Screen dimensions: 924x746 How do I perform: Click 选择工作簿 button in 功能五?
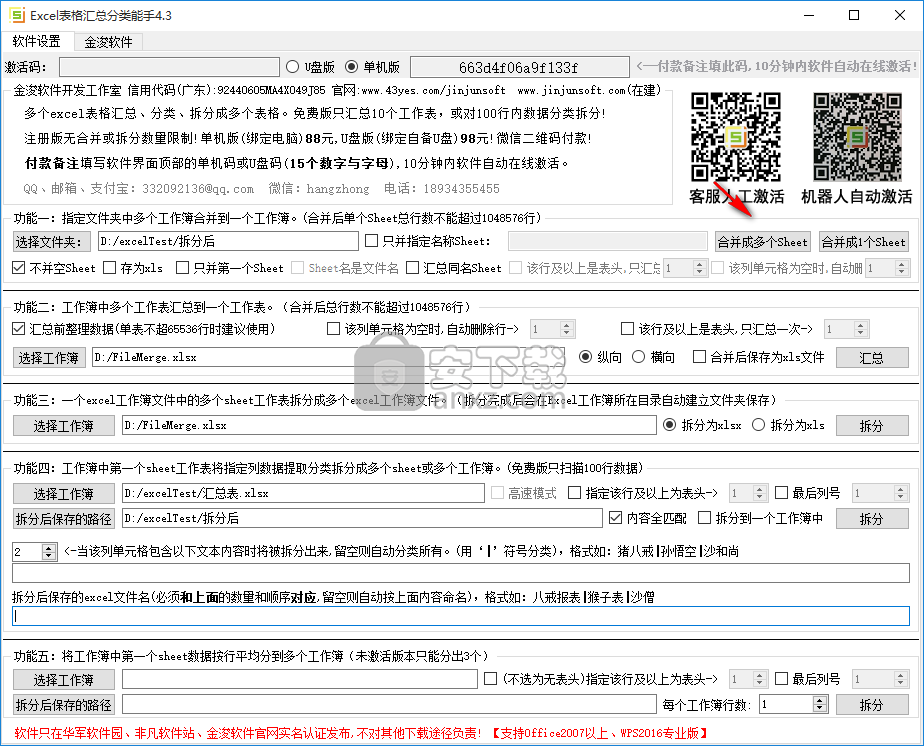coord(64,680)
